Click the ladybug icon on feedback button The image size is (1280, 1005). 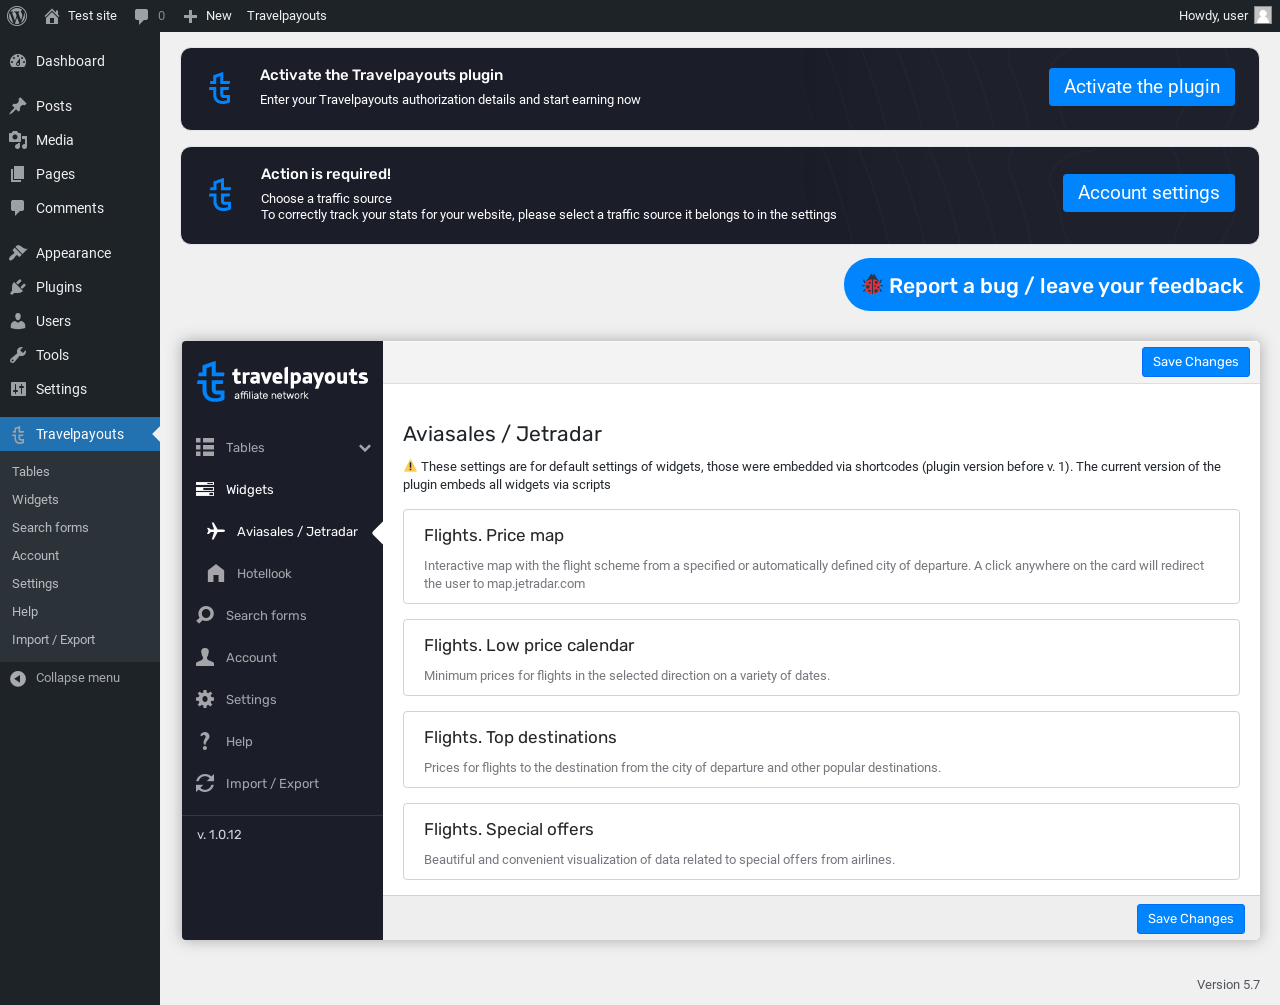[x=872, y=285]
